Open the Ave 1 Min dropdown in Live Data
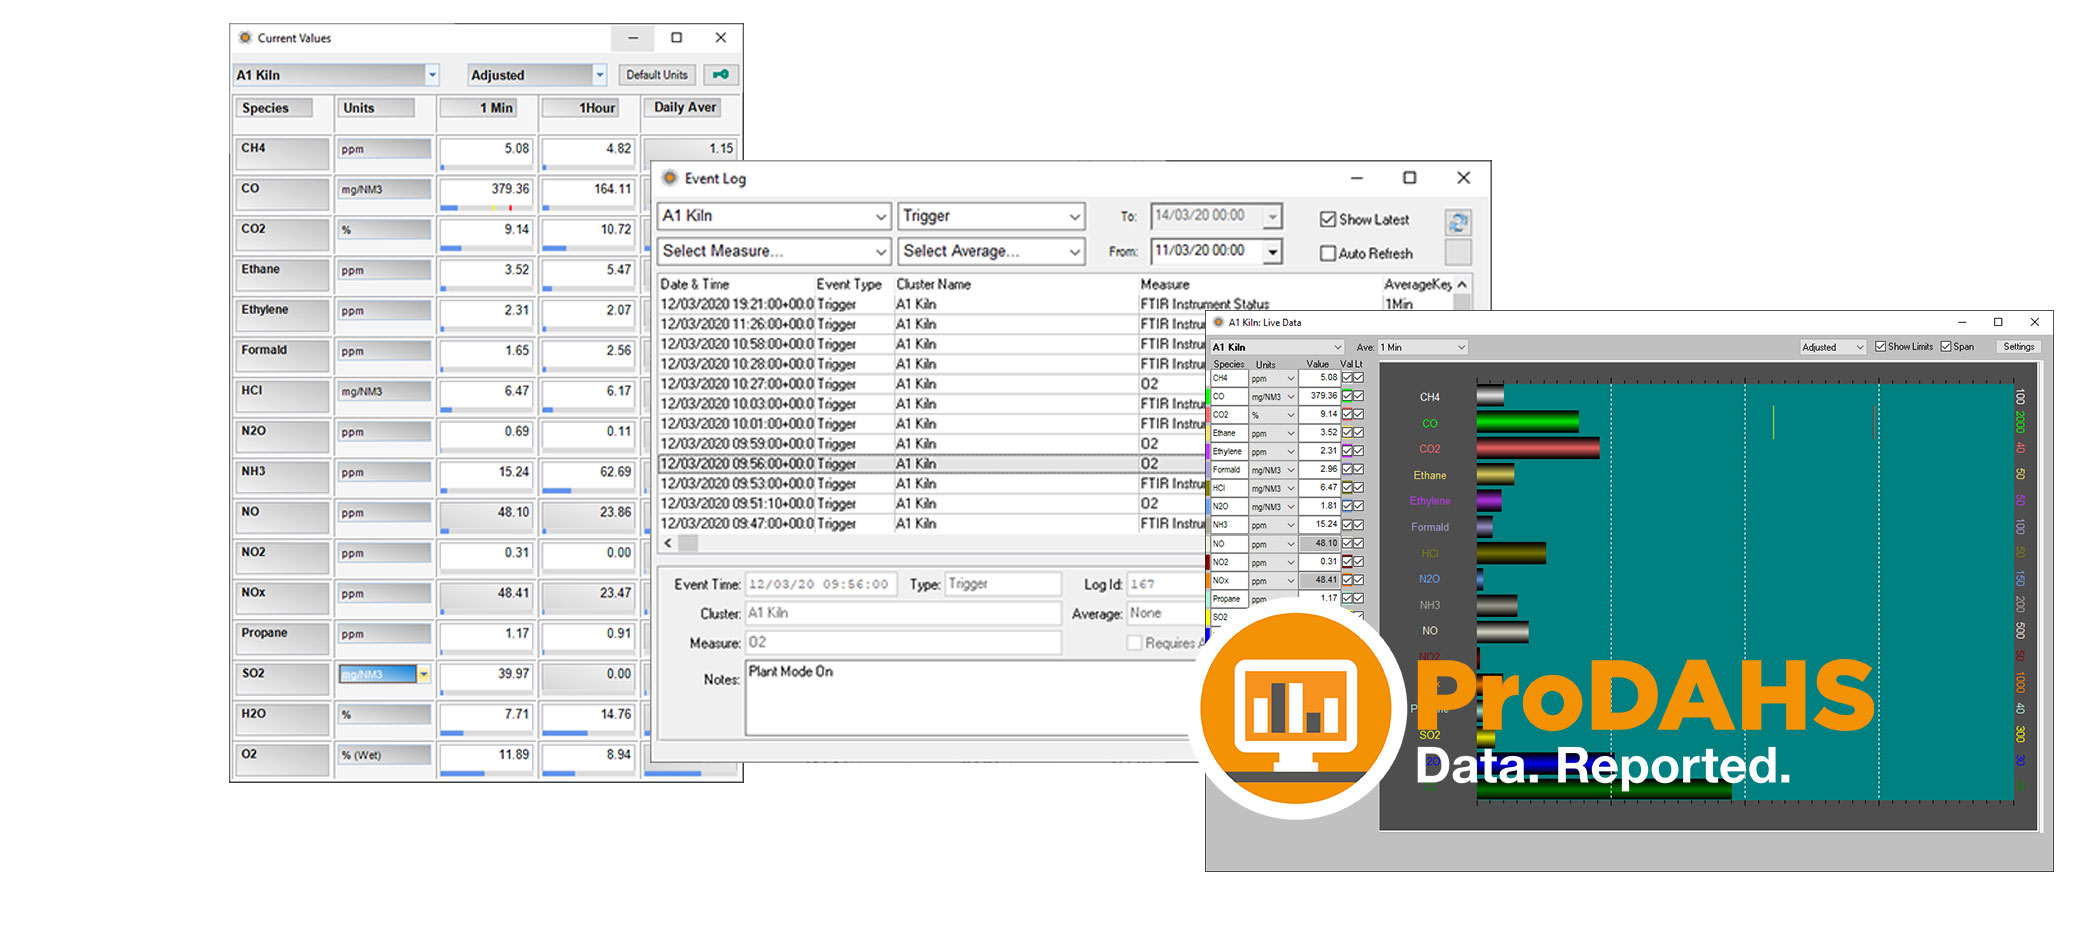 (x=1461, y=347)
